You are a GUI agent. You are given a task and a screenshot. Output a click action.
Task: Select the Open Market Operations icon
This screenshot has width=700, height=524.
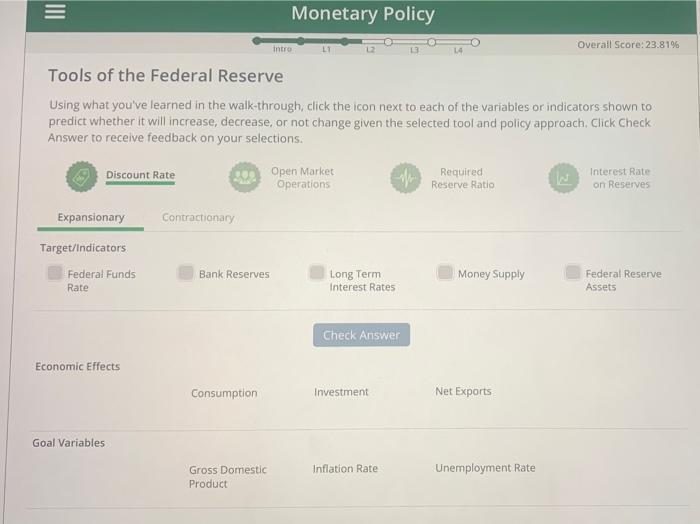coord(245,177)
